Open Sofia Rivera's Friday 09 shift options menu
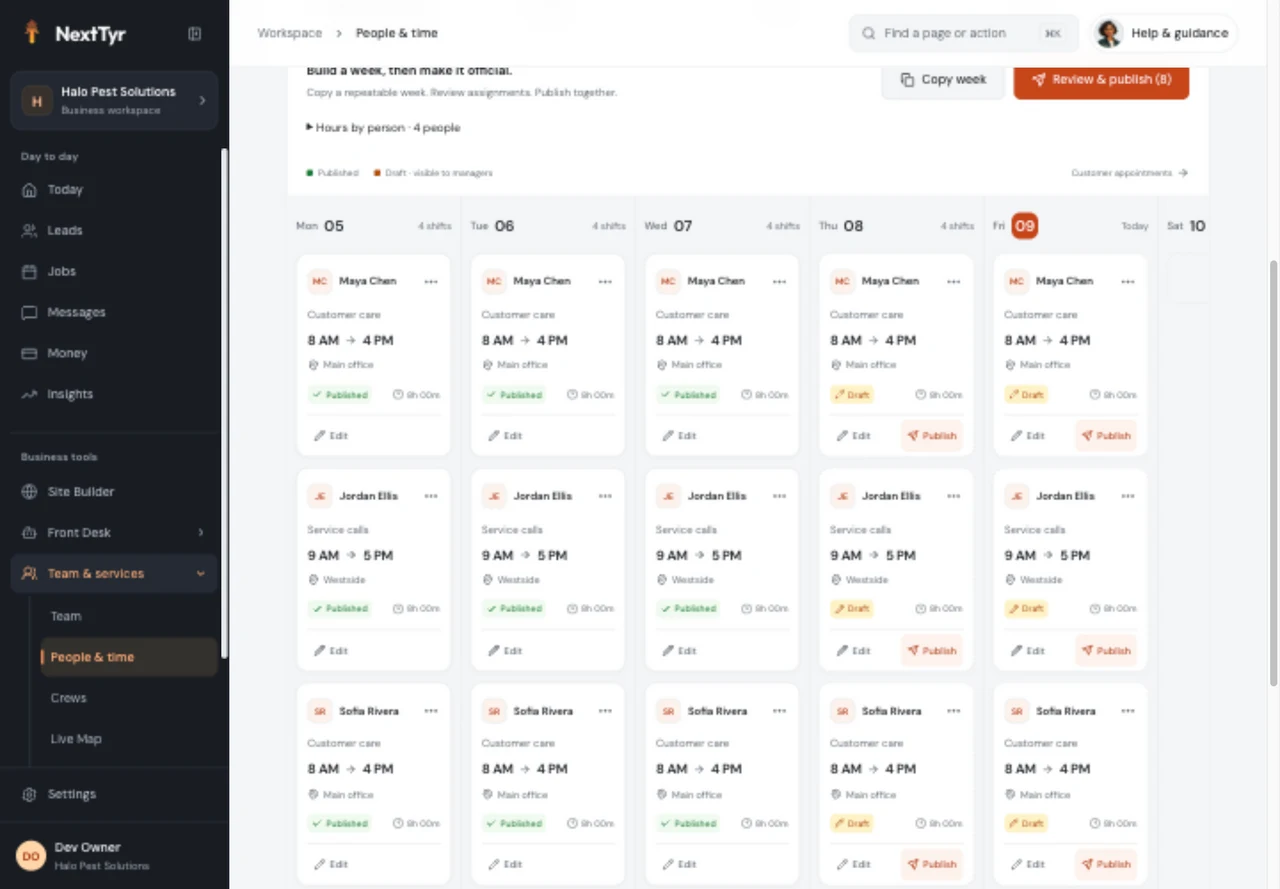The width and height of the screenshot is (1280, 889). tap(1127, 711)
